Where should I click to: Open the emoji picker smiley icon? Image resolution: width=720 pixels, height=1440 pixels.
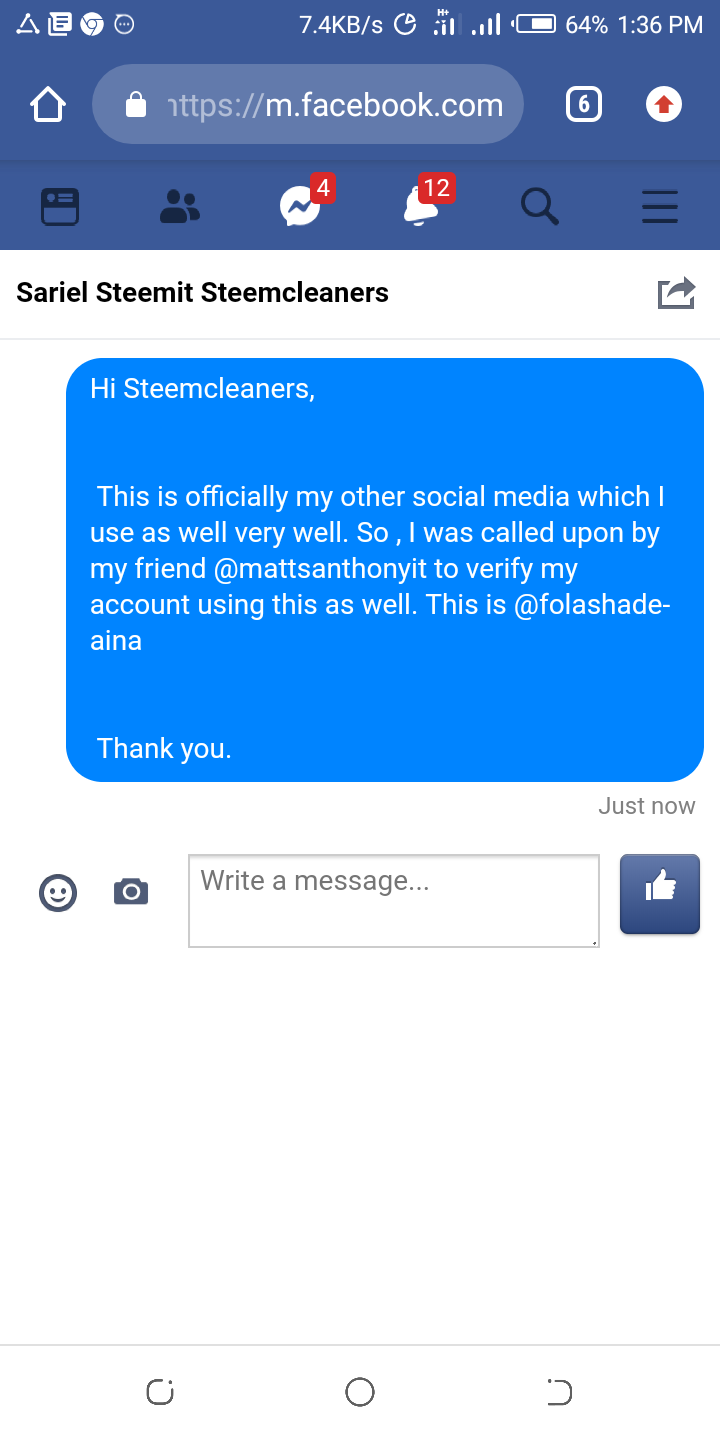(58, 892)
